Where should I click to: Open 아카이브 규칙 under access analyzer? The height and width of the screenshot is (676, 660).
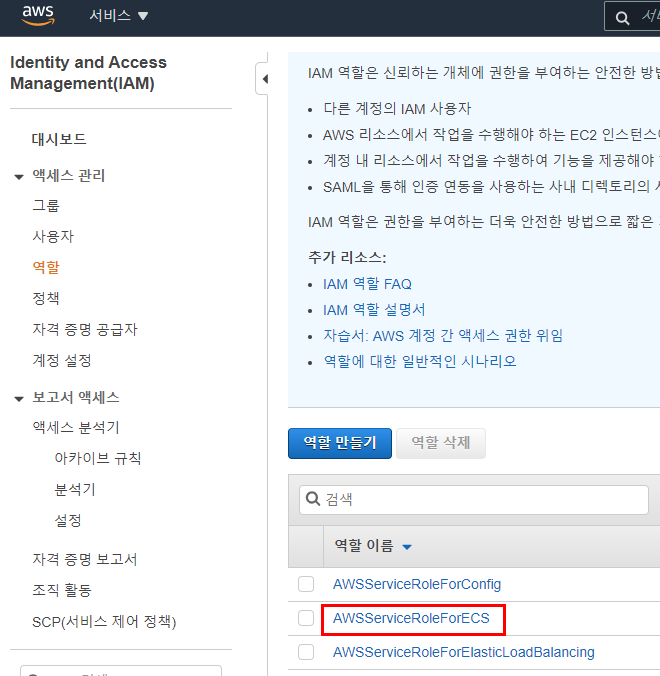[x=97, y=458]
